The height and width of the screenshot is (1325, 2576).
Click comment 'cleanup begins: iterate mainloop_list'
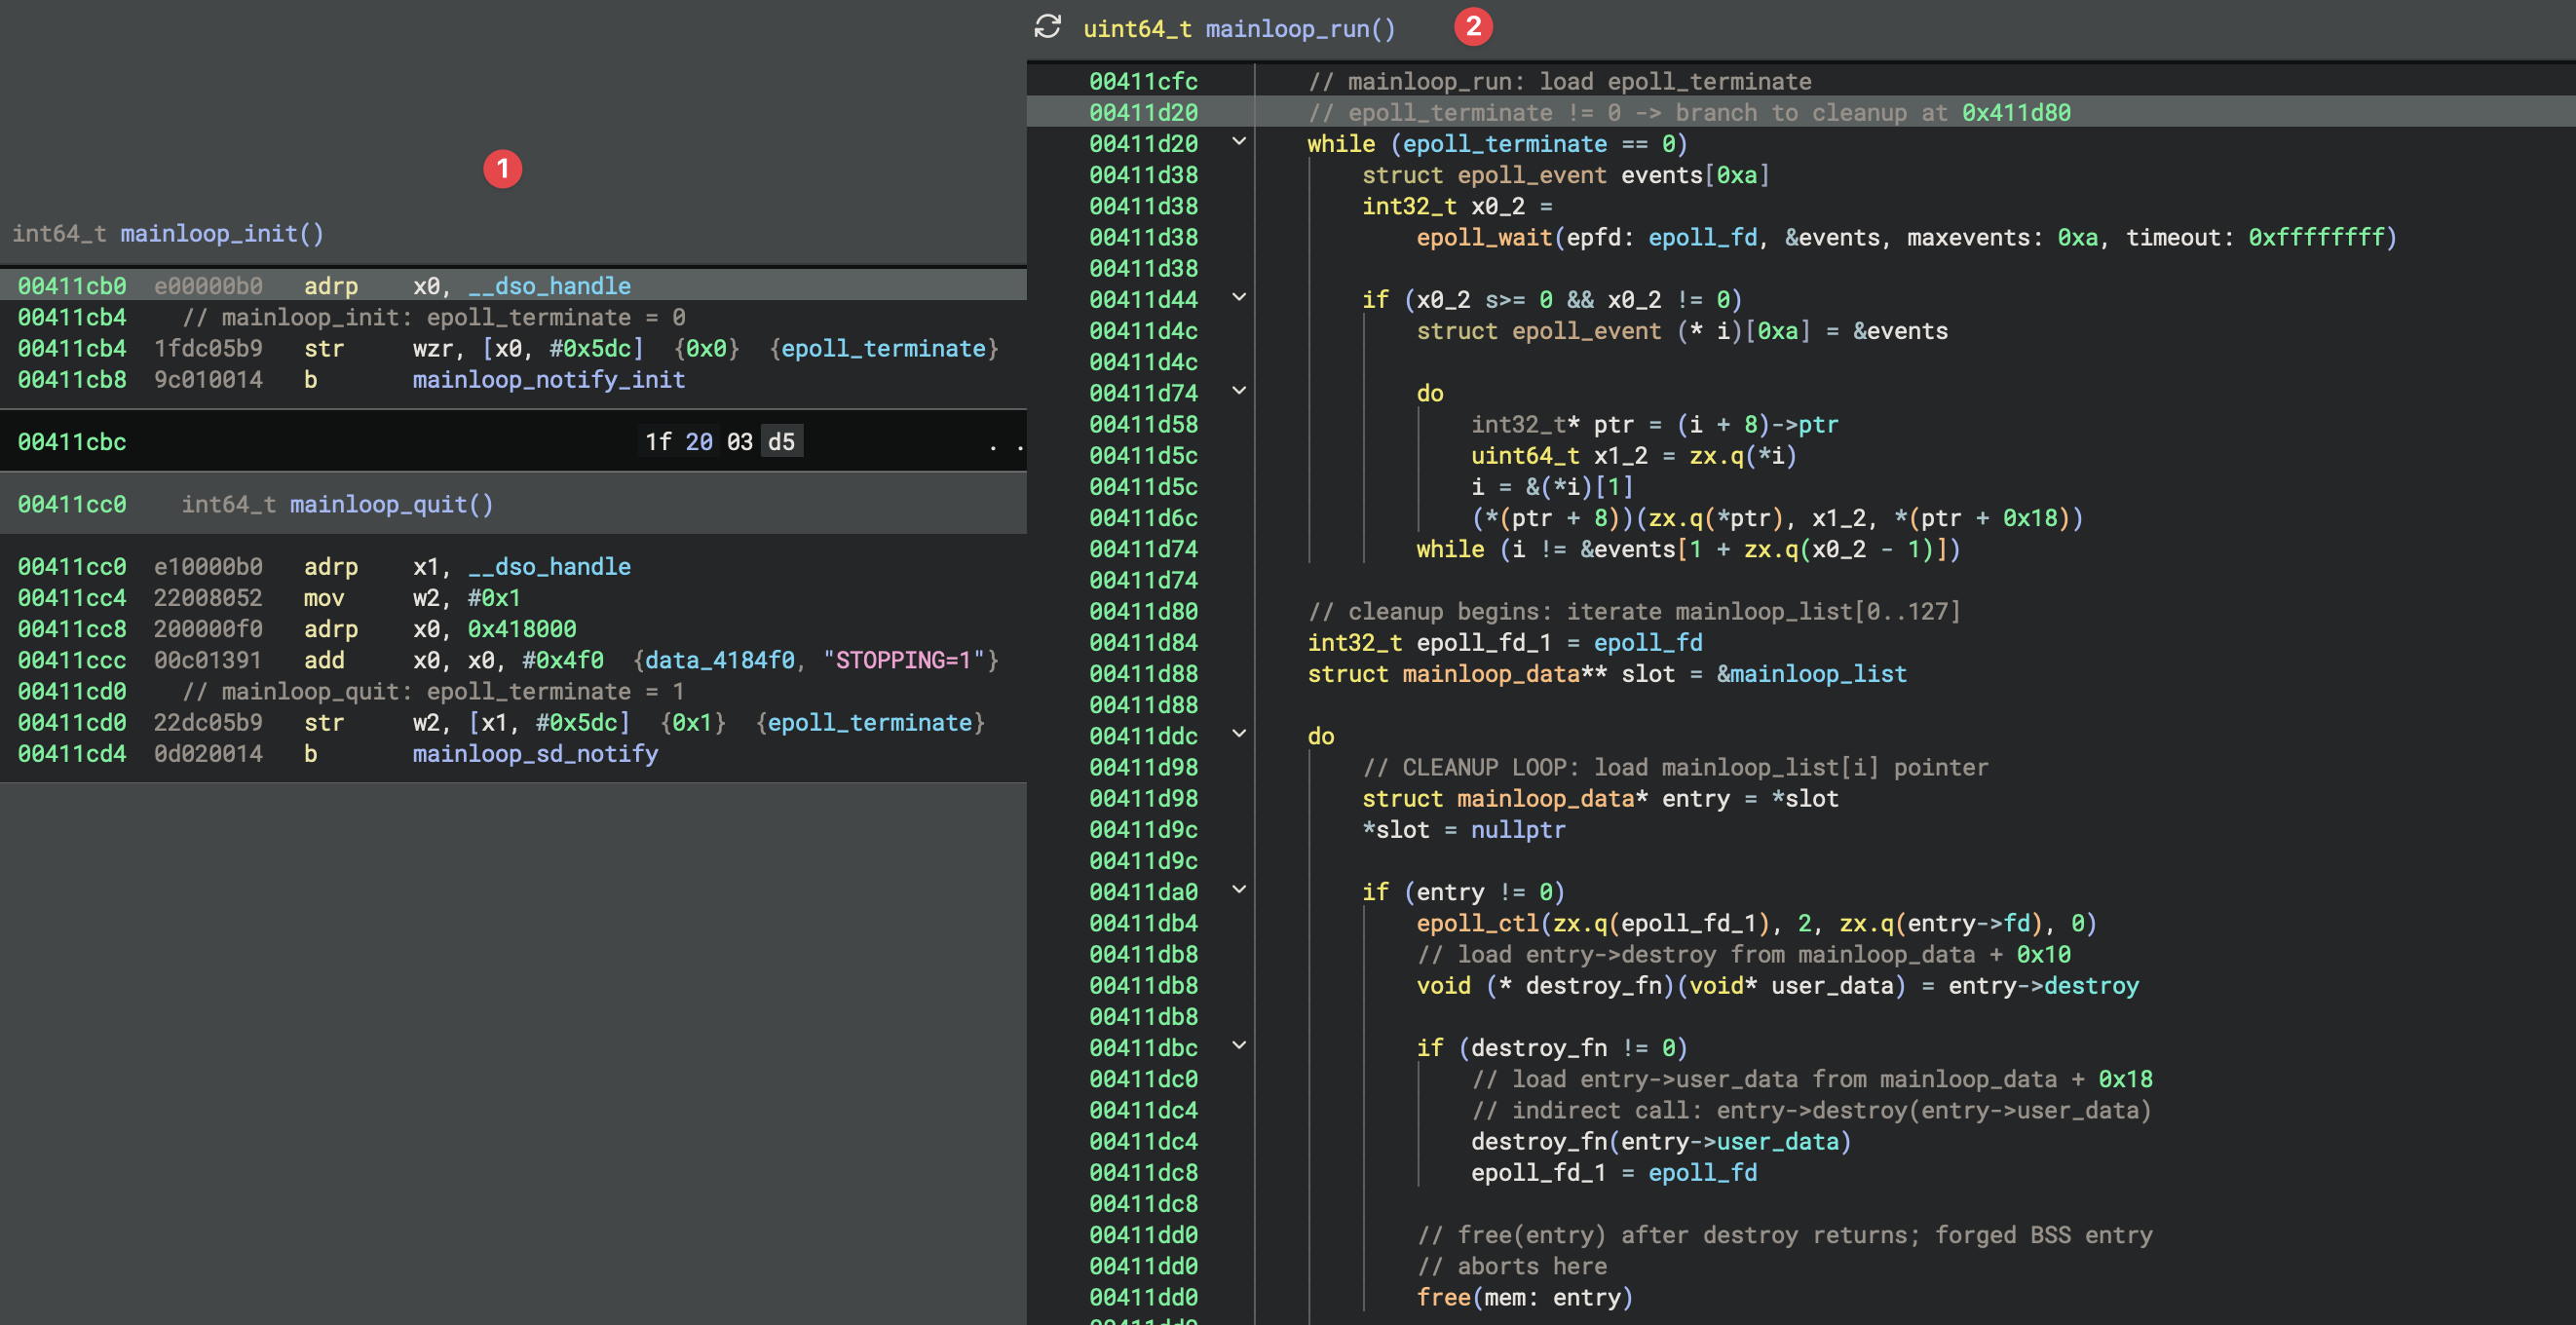1634,611
